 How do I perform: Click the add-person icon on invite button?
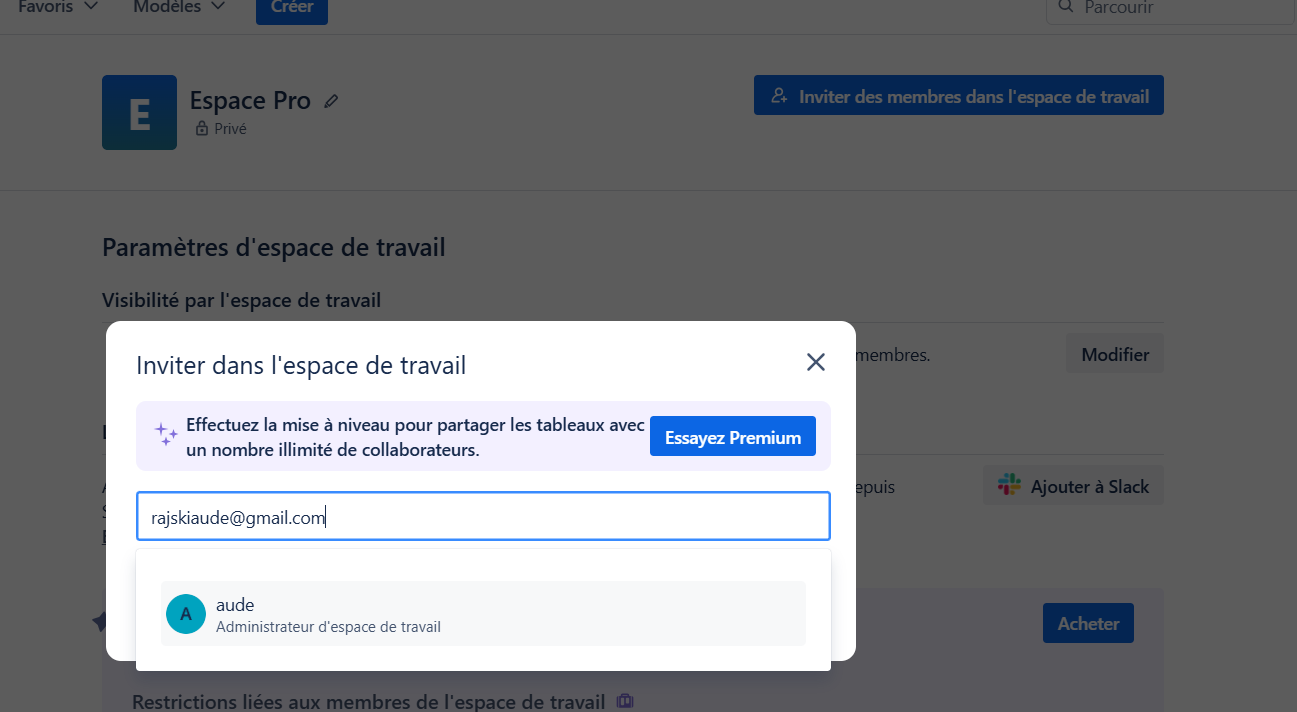tap(779, 96)
